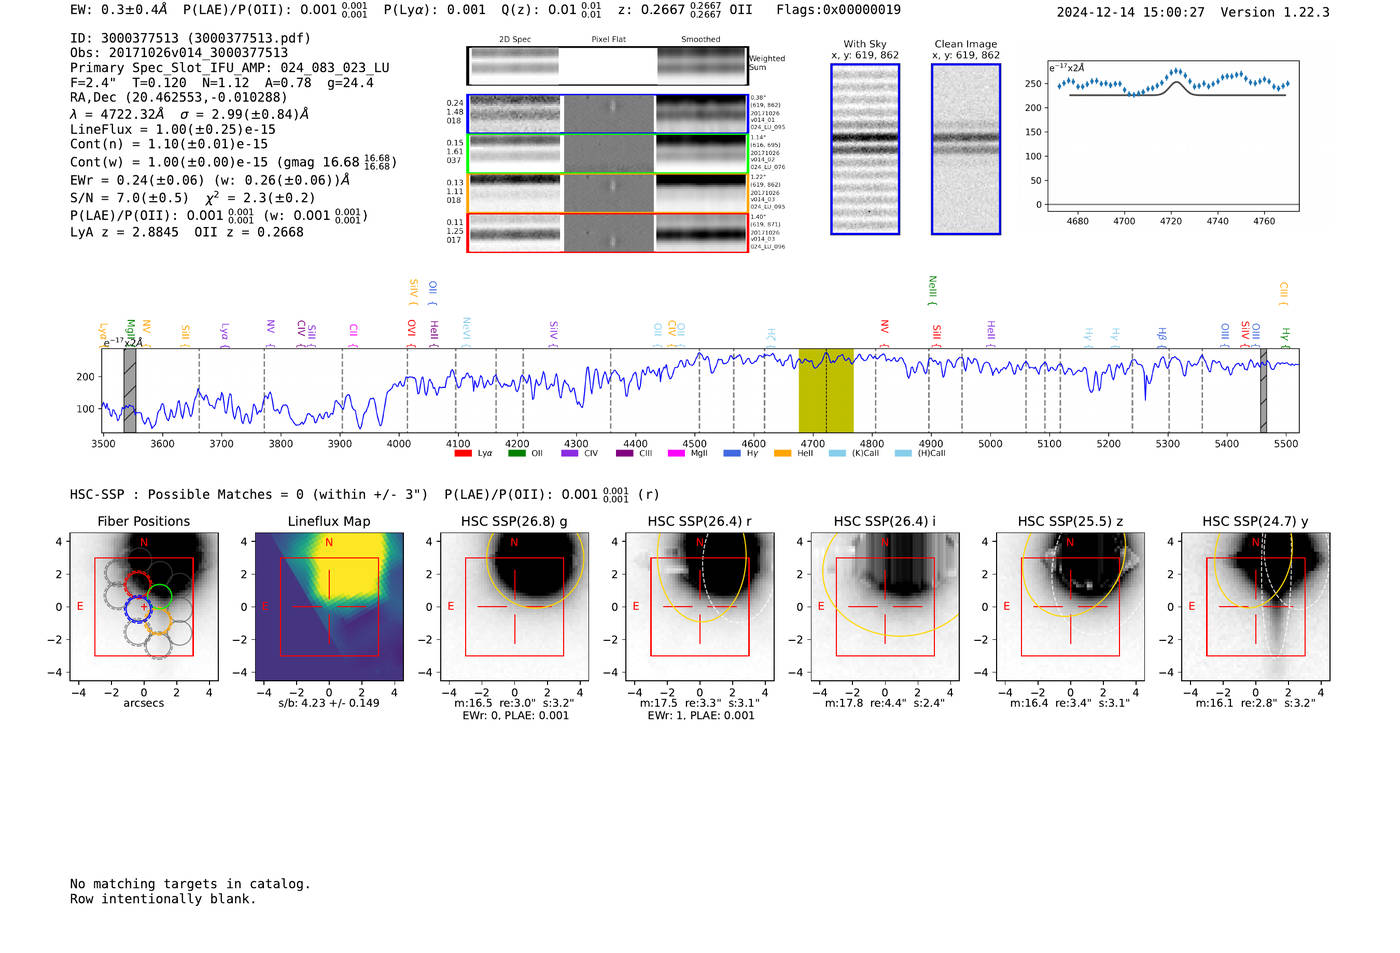Click the Cont(w) gmag 16.68 line
The height and width of the screenshot is (953, 1400).
[x=233, y=162]
